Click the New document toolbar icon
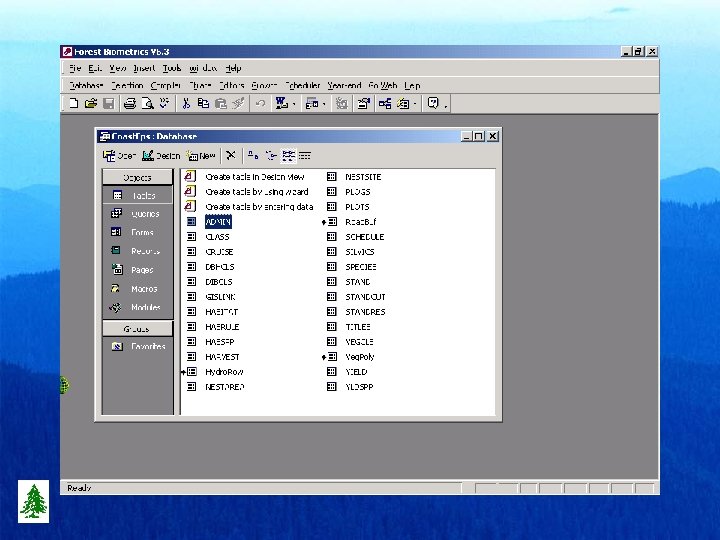Screen dimensions: 720x540 [x=73, y=103]
